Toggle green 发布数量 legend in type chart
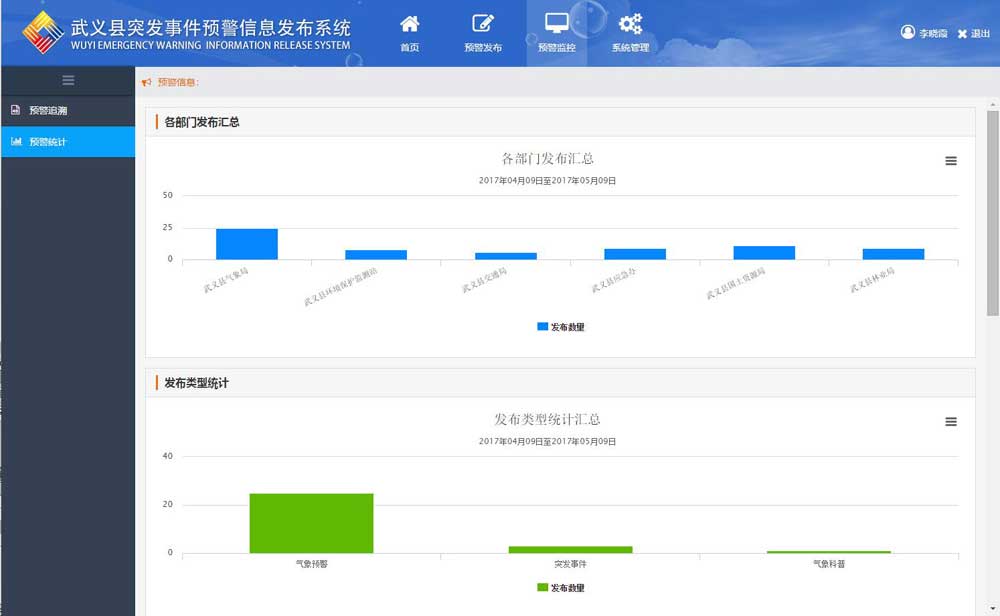Screen dimensions: 1000x616 click(x=560, y=588)
